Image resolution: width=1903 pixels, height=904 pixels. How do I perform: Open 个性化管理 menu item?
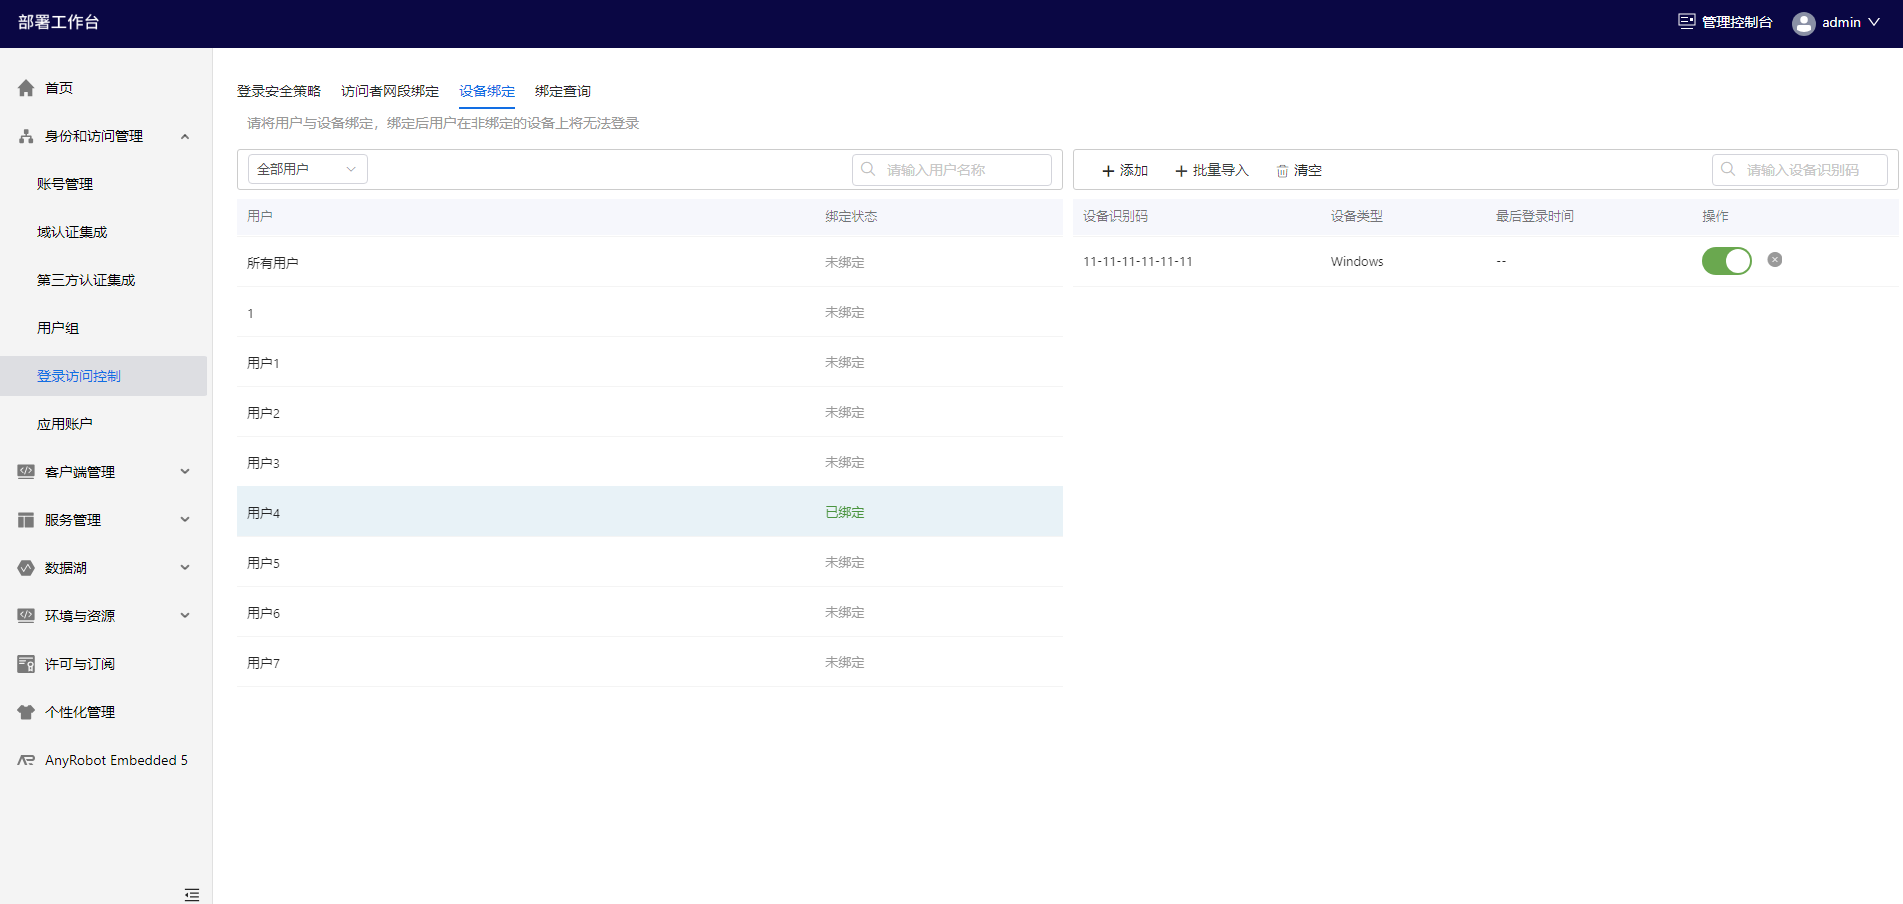point(80,712)
